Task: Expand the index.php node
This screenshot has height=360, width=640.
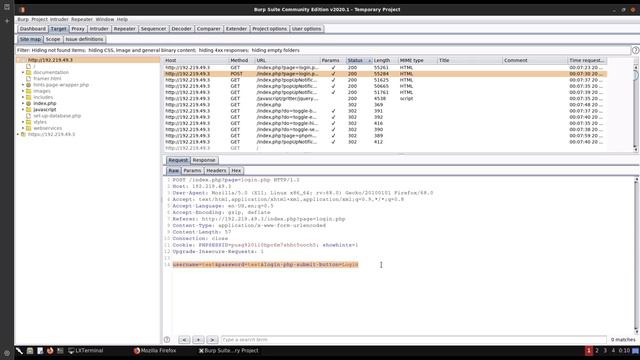Action: 23,103
